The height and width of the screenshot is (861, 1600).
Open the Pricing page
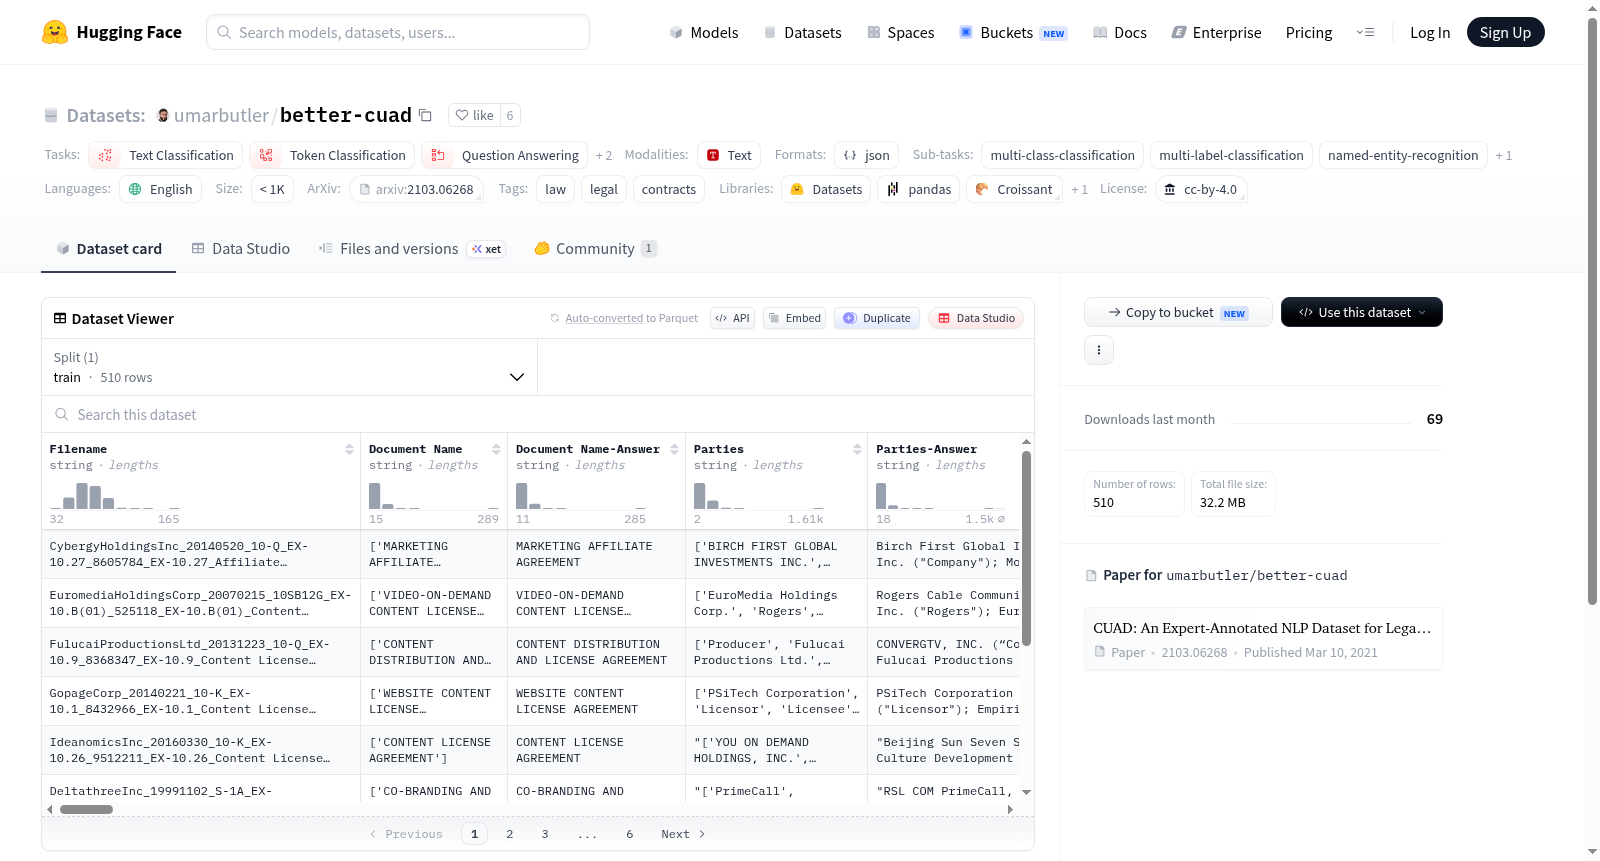1309,32
